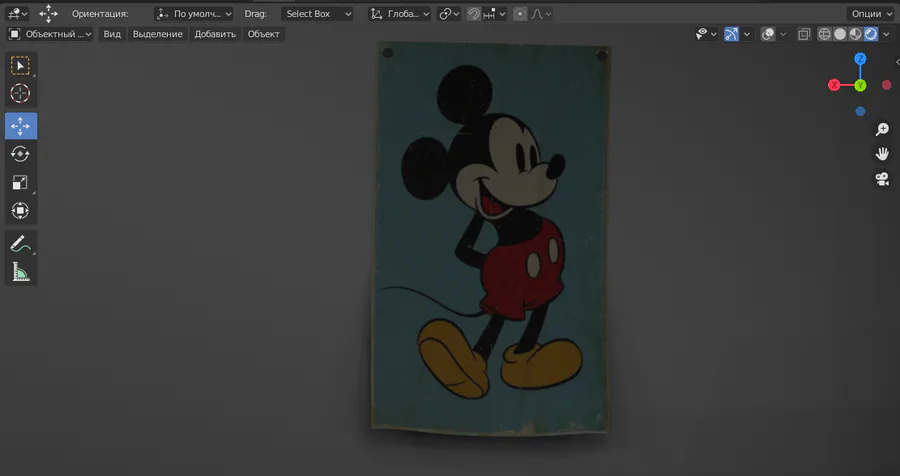Open the Добавить menu
The image size is (900, 476).
215,34
